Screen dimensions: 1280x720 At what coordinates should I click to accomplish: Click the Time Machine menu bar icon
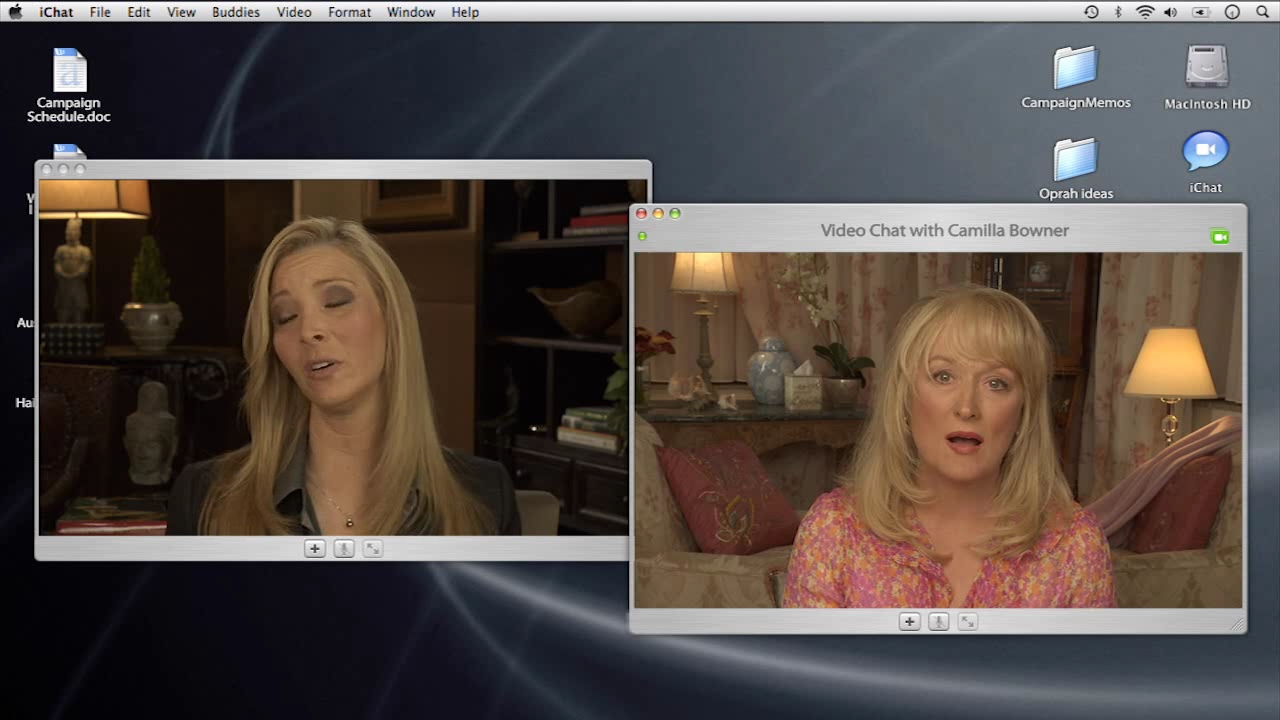1091,12
